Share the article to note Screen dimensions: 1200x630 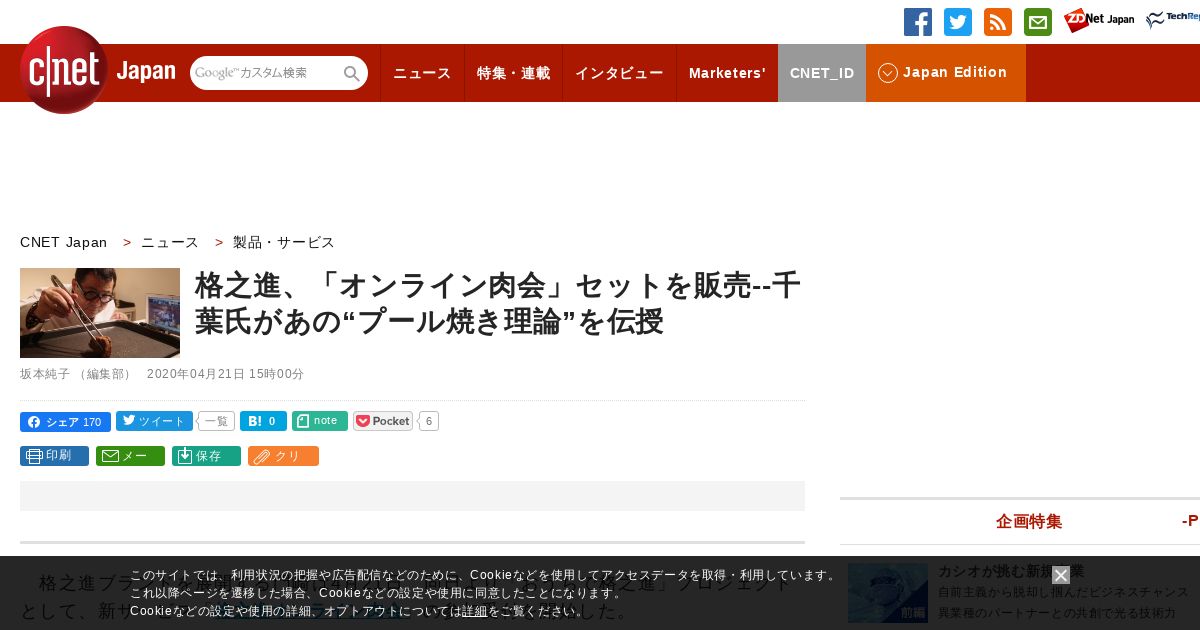(x=320, y=421)
